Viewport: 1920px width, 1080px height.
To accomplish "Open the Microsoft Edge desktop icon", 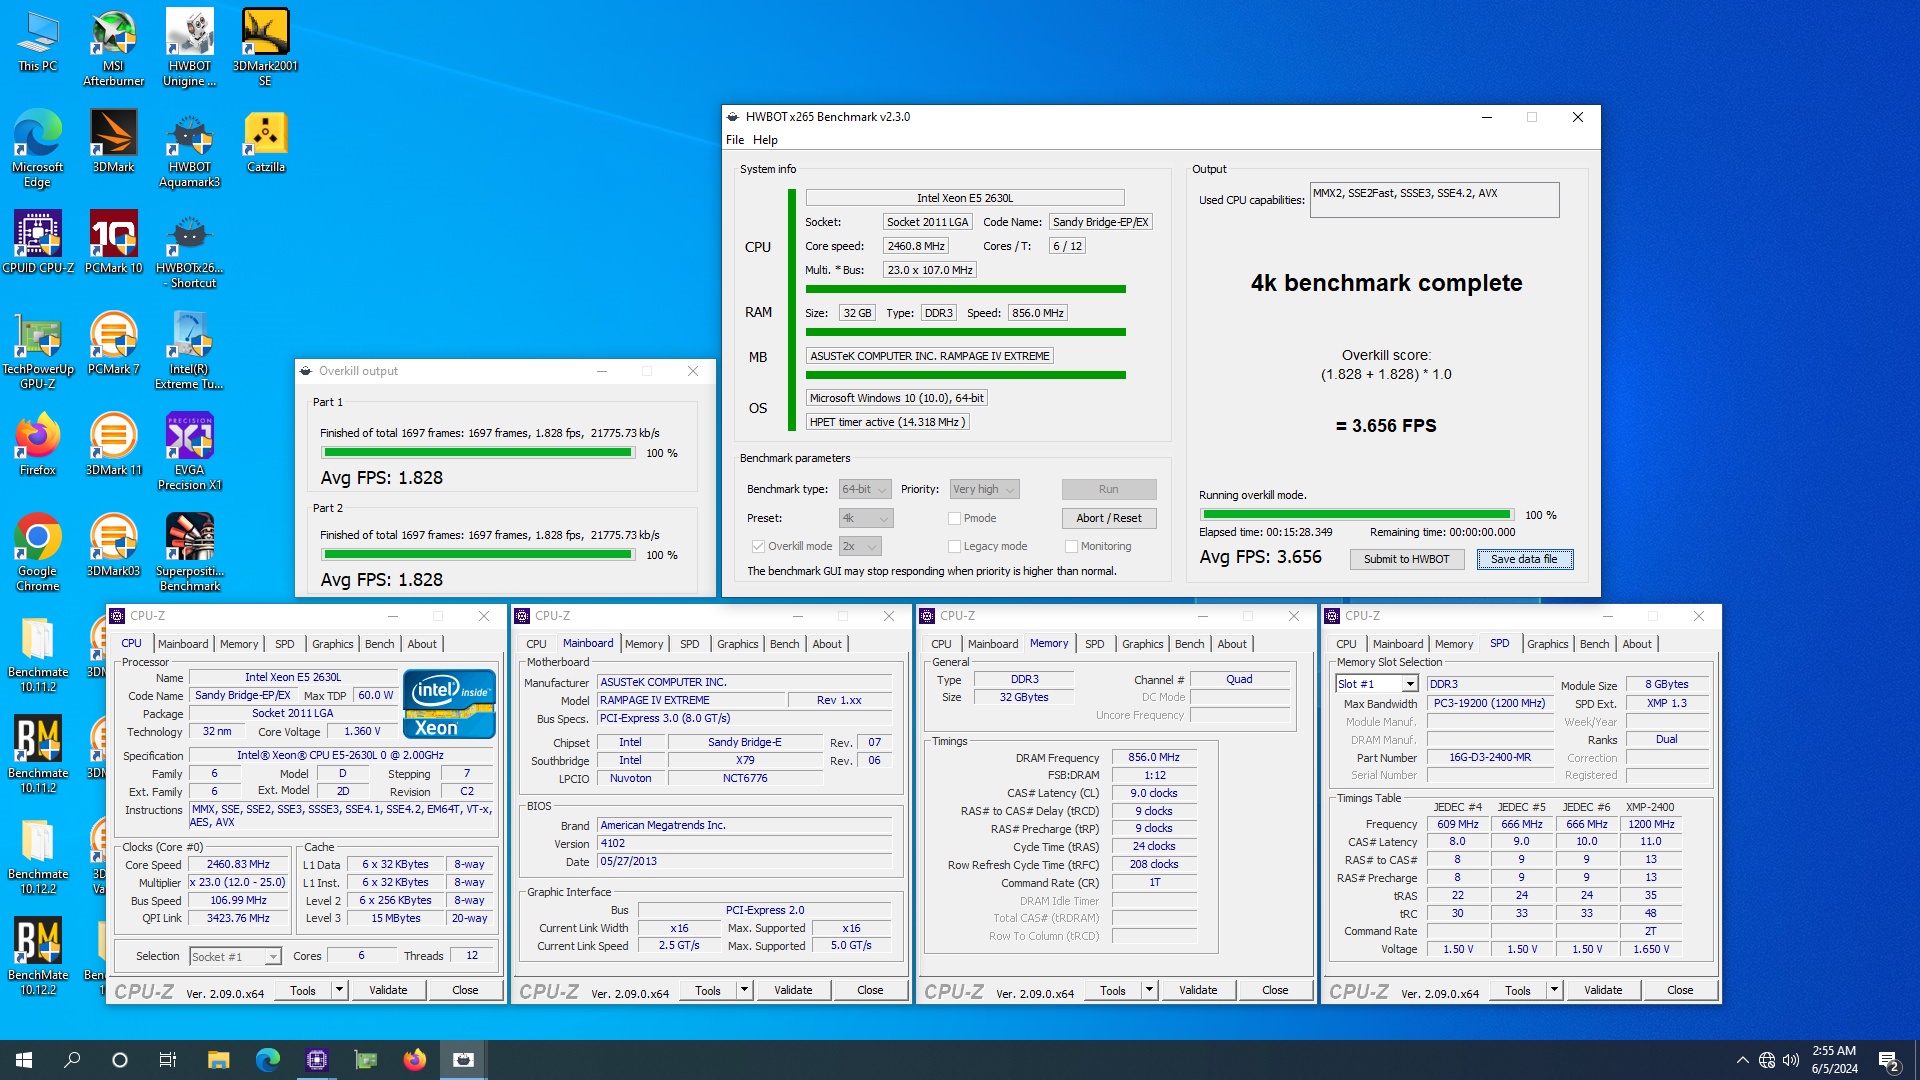I will [37, 149].
